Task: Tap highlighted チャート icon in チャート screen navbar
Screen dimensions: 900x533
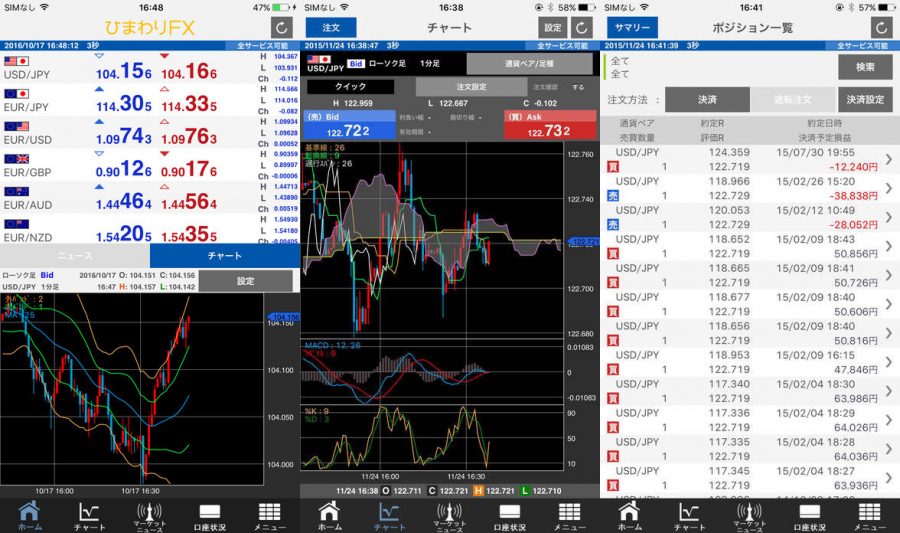Action: click(x=389, y=516)
